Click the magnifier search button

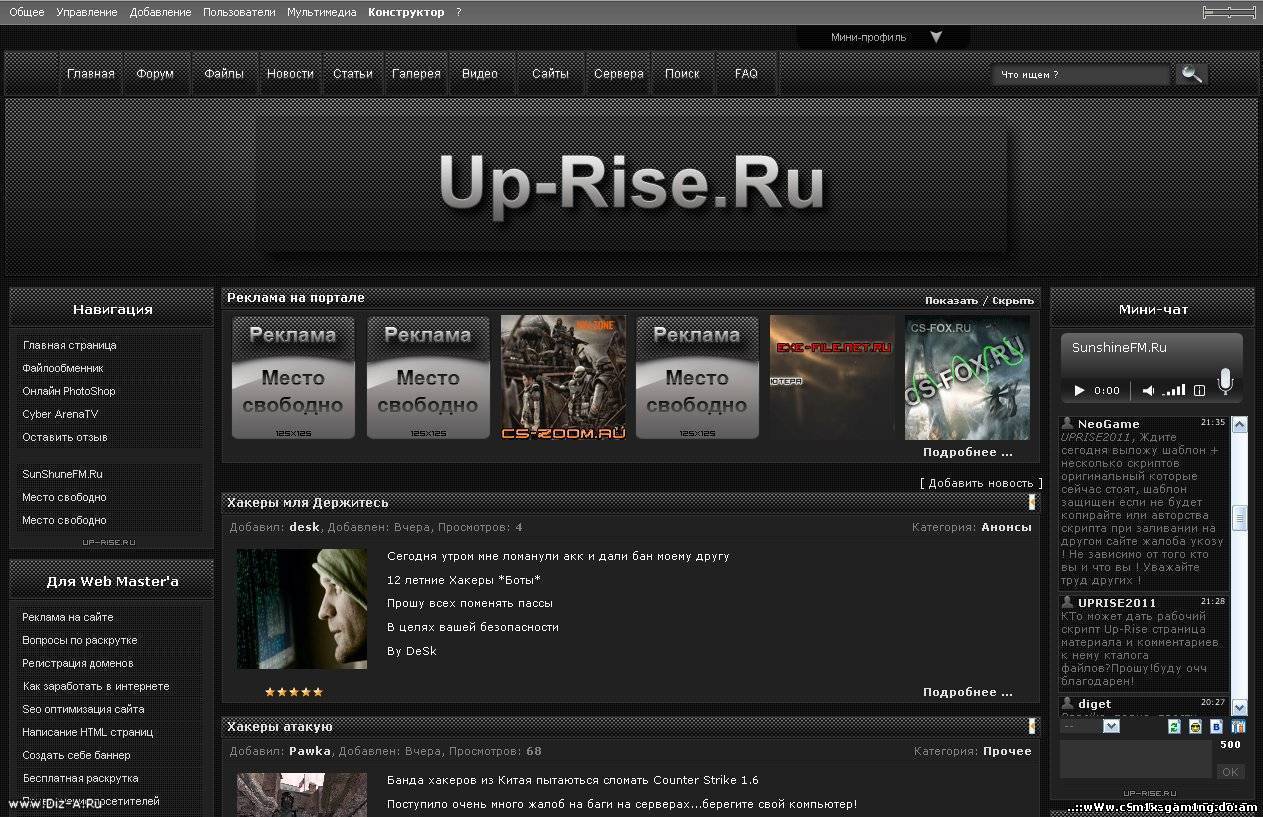1191,74
